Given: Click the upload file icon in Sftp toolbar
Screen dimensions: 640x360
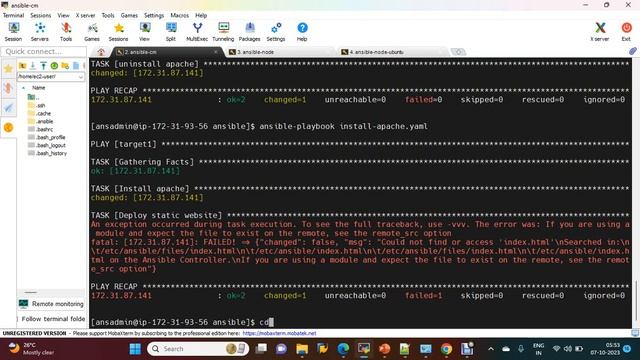Looking at the screenshot, I should click(x=43, y=66).
